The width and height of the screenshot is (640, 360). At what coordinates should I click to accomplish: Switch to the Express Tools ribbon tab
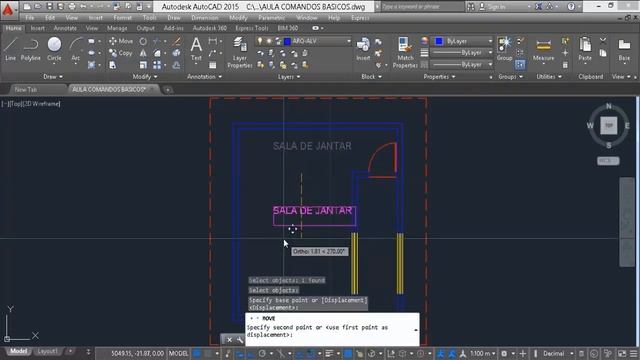[252, 28]
